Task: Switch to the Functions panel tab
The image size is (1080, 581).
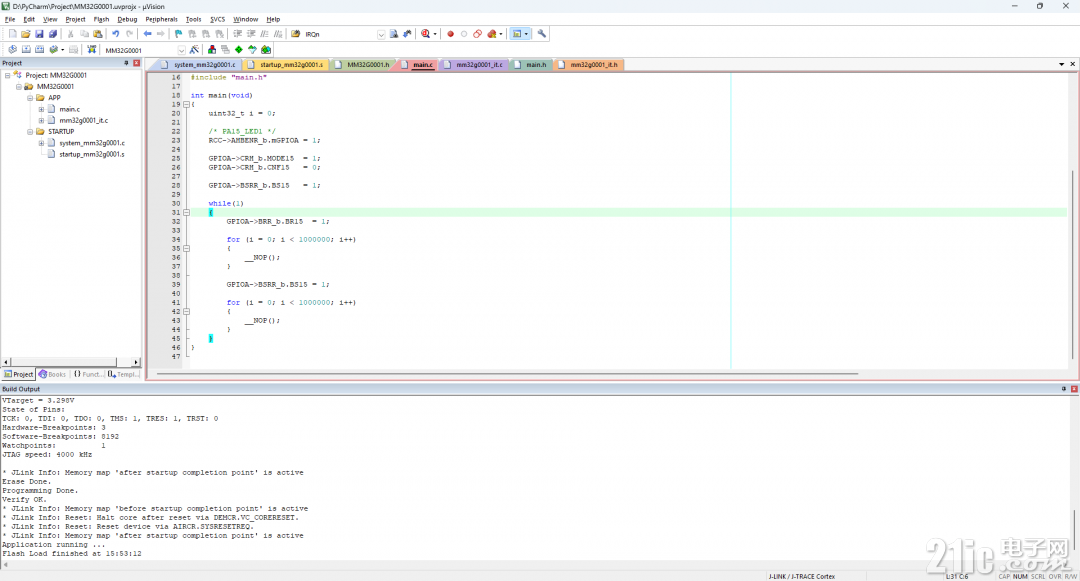Action: (x=87, y=374)
